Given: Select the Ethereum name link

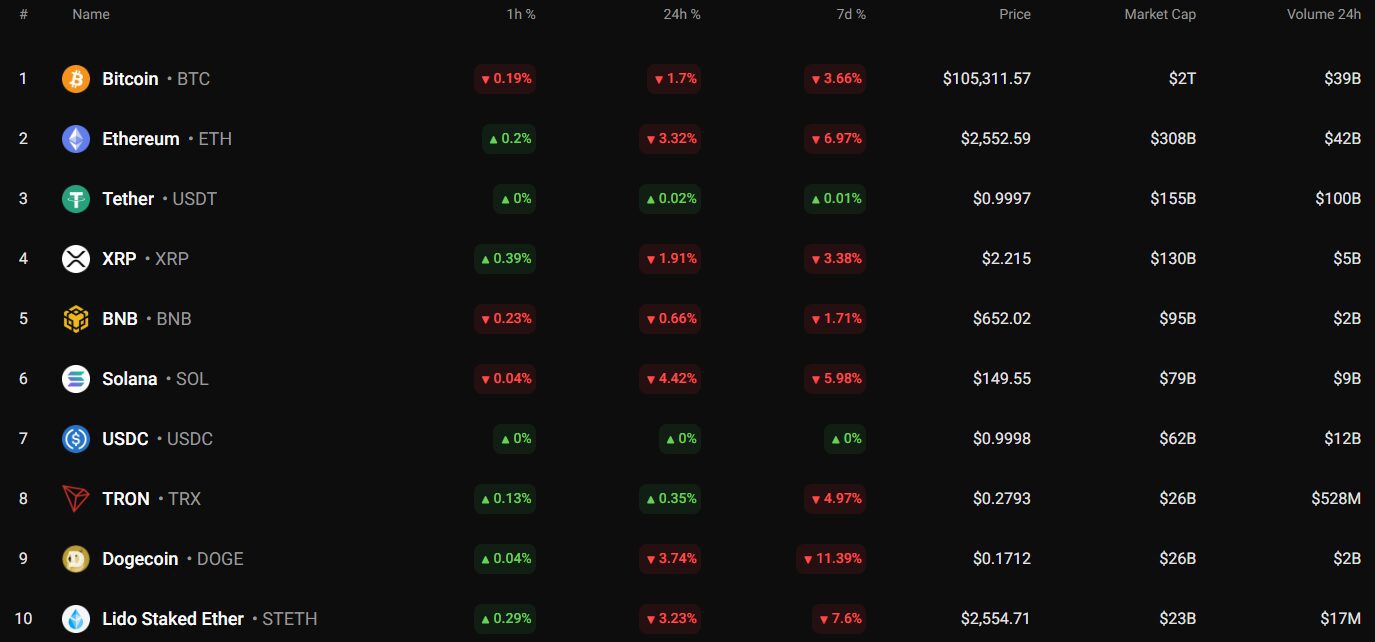Looking at the screenshot, I should (140, 138).
